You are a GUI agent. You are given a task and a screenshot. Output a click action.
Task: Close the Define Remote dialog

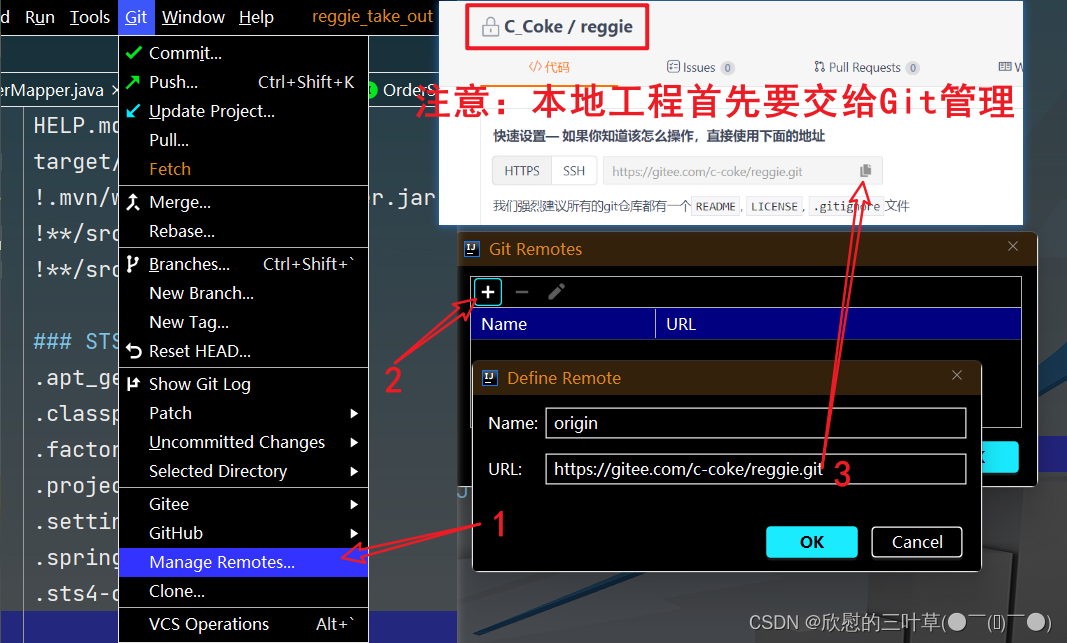click(x=957, y=376)
